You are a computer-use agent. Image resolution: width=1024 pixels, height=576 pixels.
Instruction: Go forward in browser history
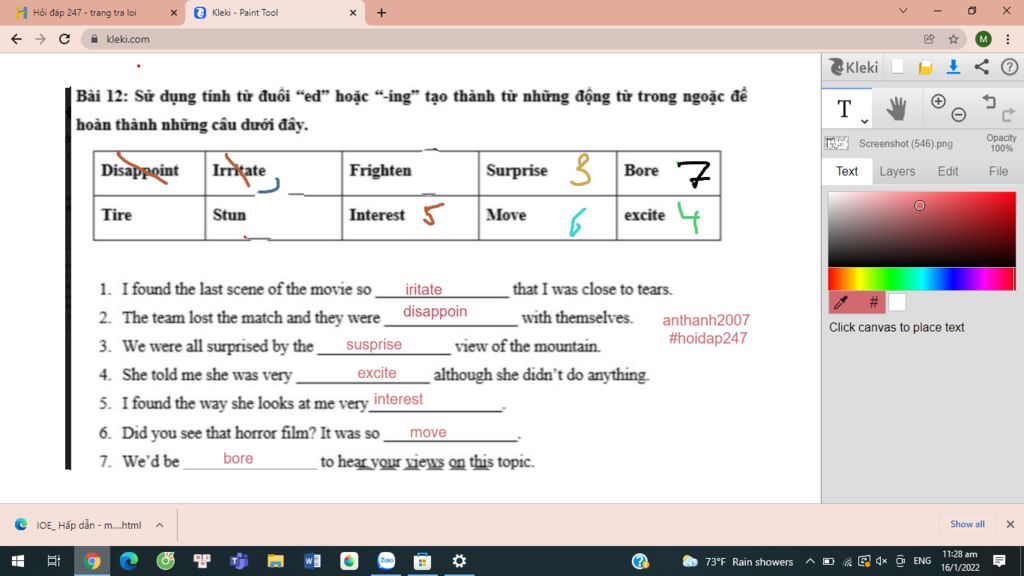click(x=40, y=39)
